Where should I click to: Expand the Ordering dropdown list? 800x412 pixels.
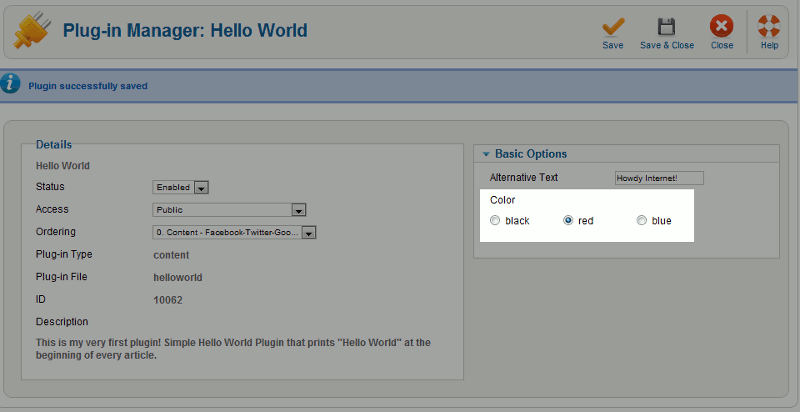point(235,232)
